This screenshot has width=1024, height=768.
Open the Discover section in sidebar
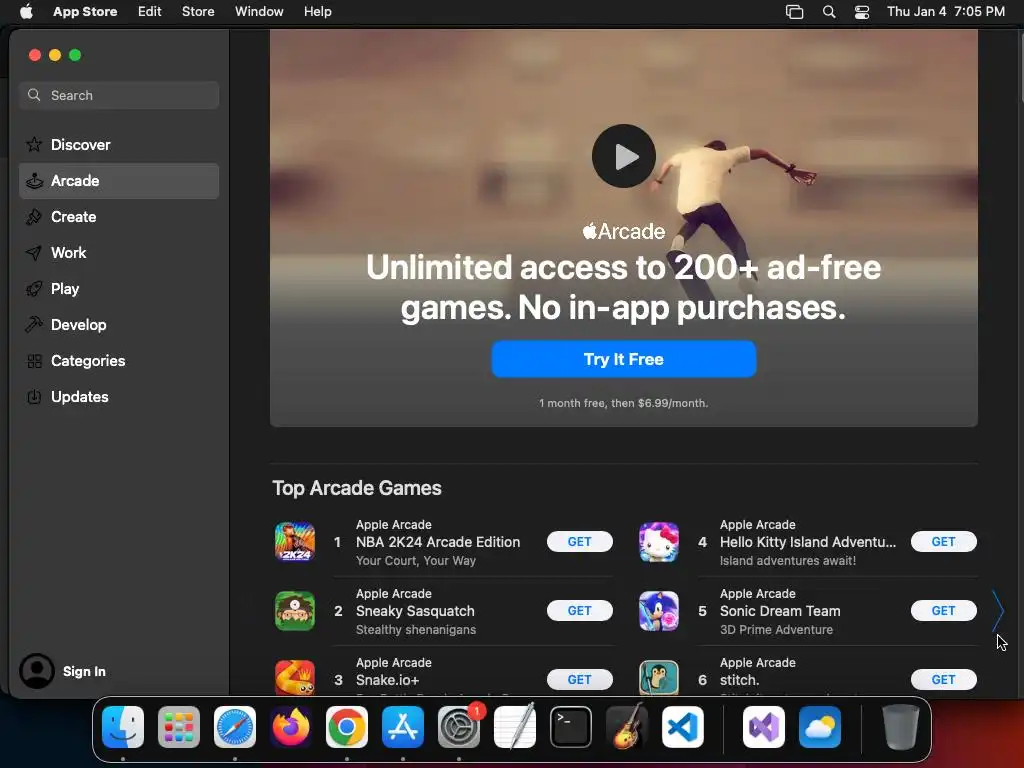pos(119,144)
